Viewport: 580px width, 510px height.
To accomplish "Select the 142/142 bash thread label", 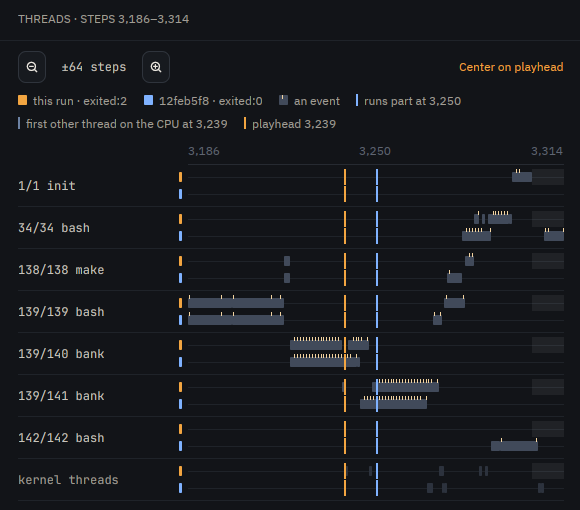I will pos(61,438).
